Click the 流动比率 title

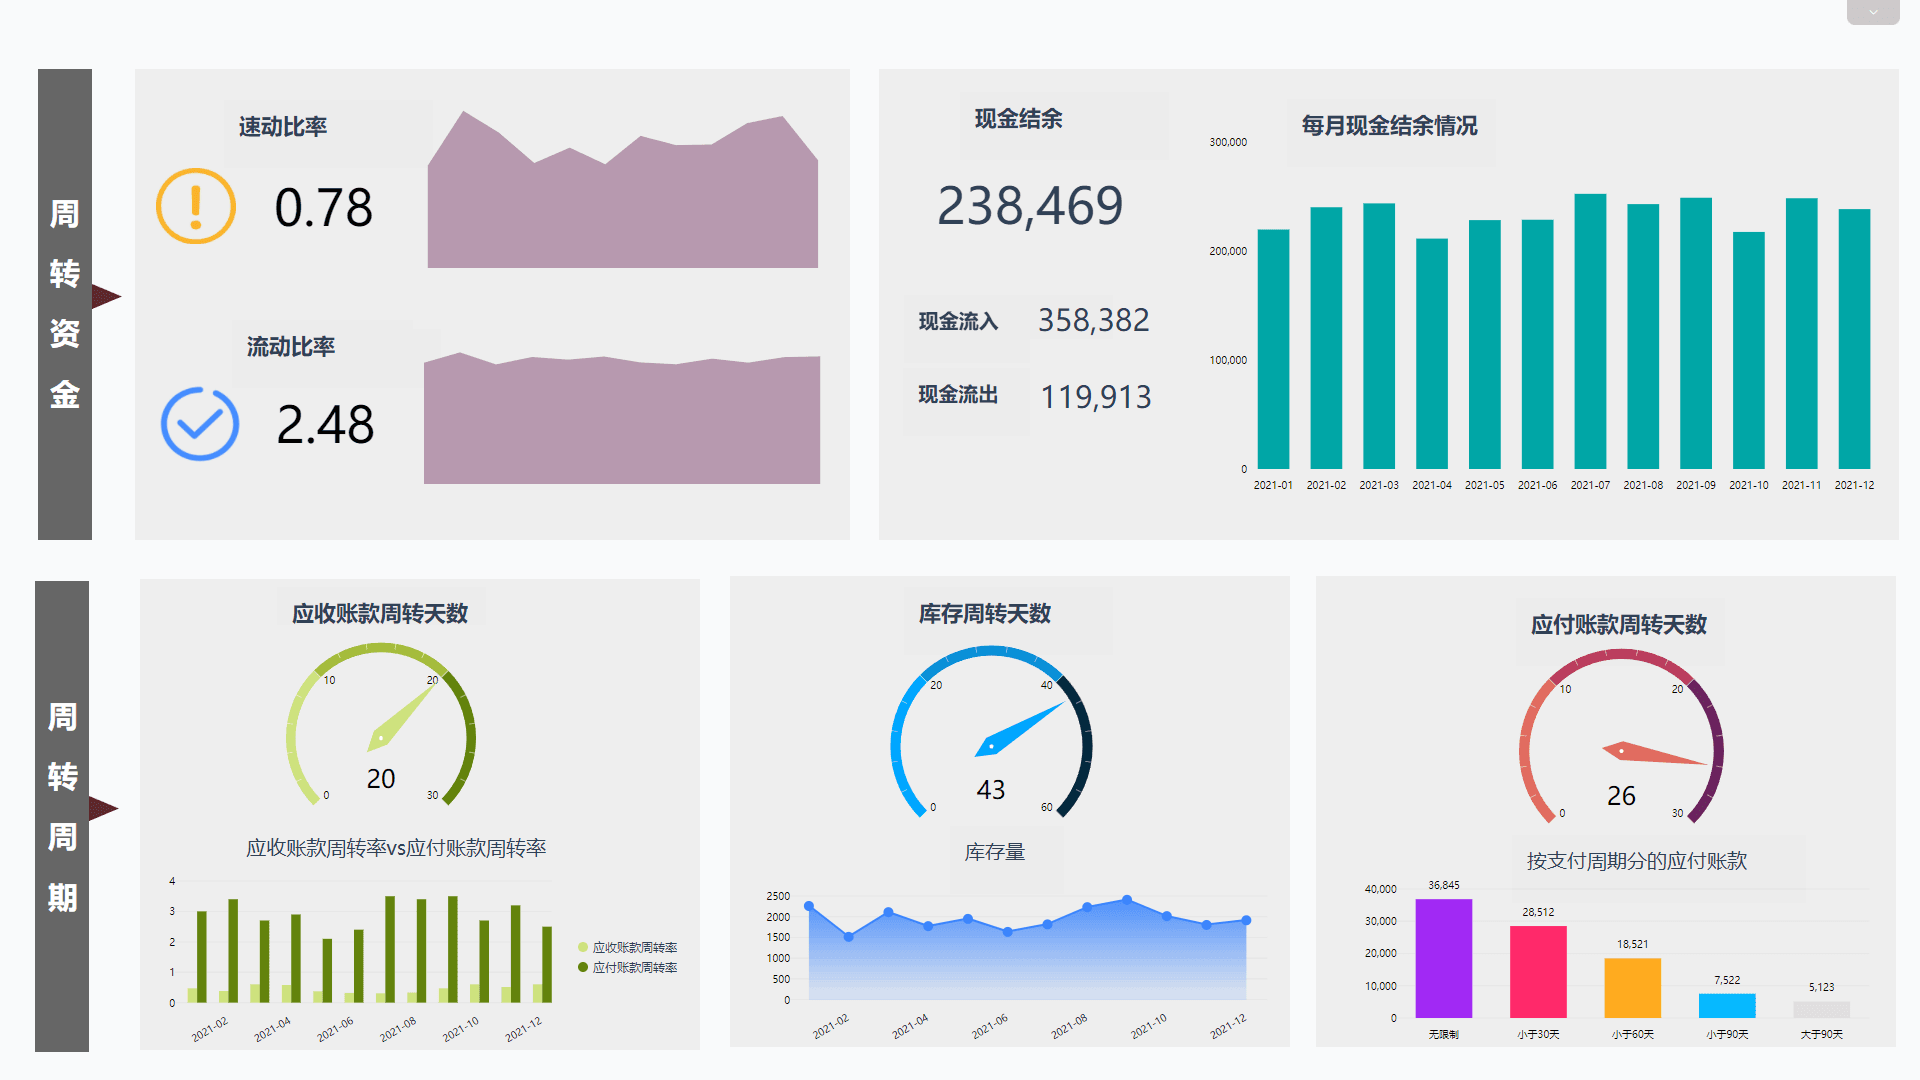pyautogui.click(x=291, y=347)
